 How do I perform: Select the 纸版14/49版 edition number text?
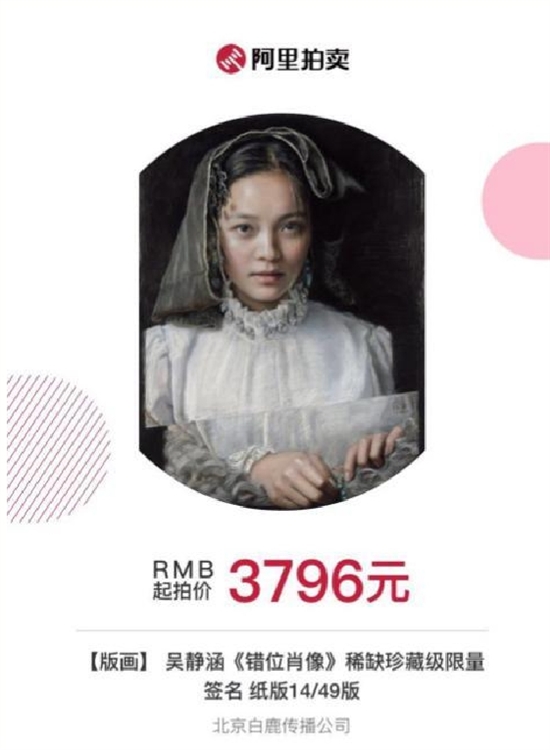point(304,692)
